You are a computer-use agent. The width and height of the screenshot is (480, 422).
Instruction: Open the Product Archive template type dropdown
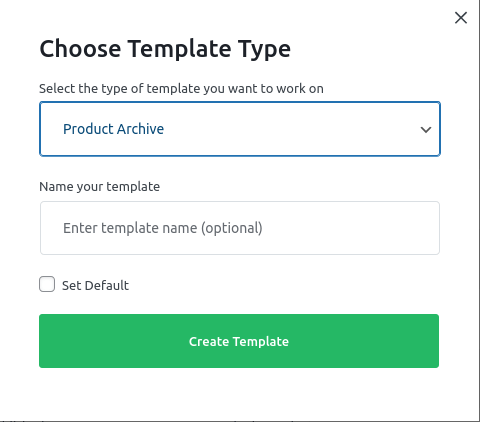click(x=240, y=129)
